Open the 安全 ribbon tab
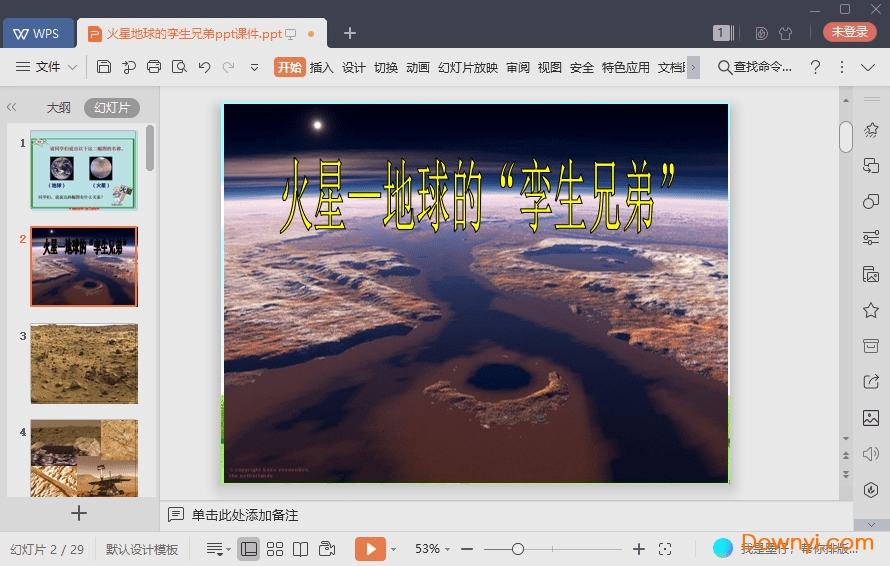 click(x=582, y=67)
